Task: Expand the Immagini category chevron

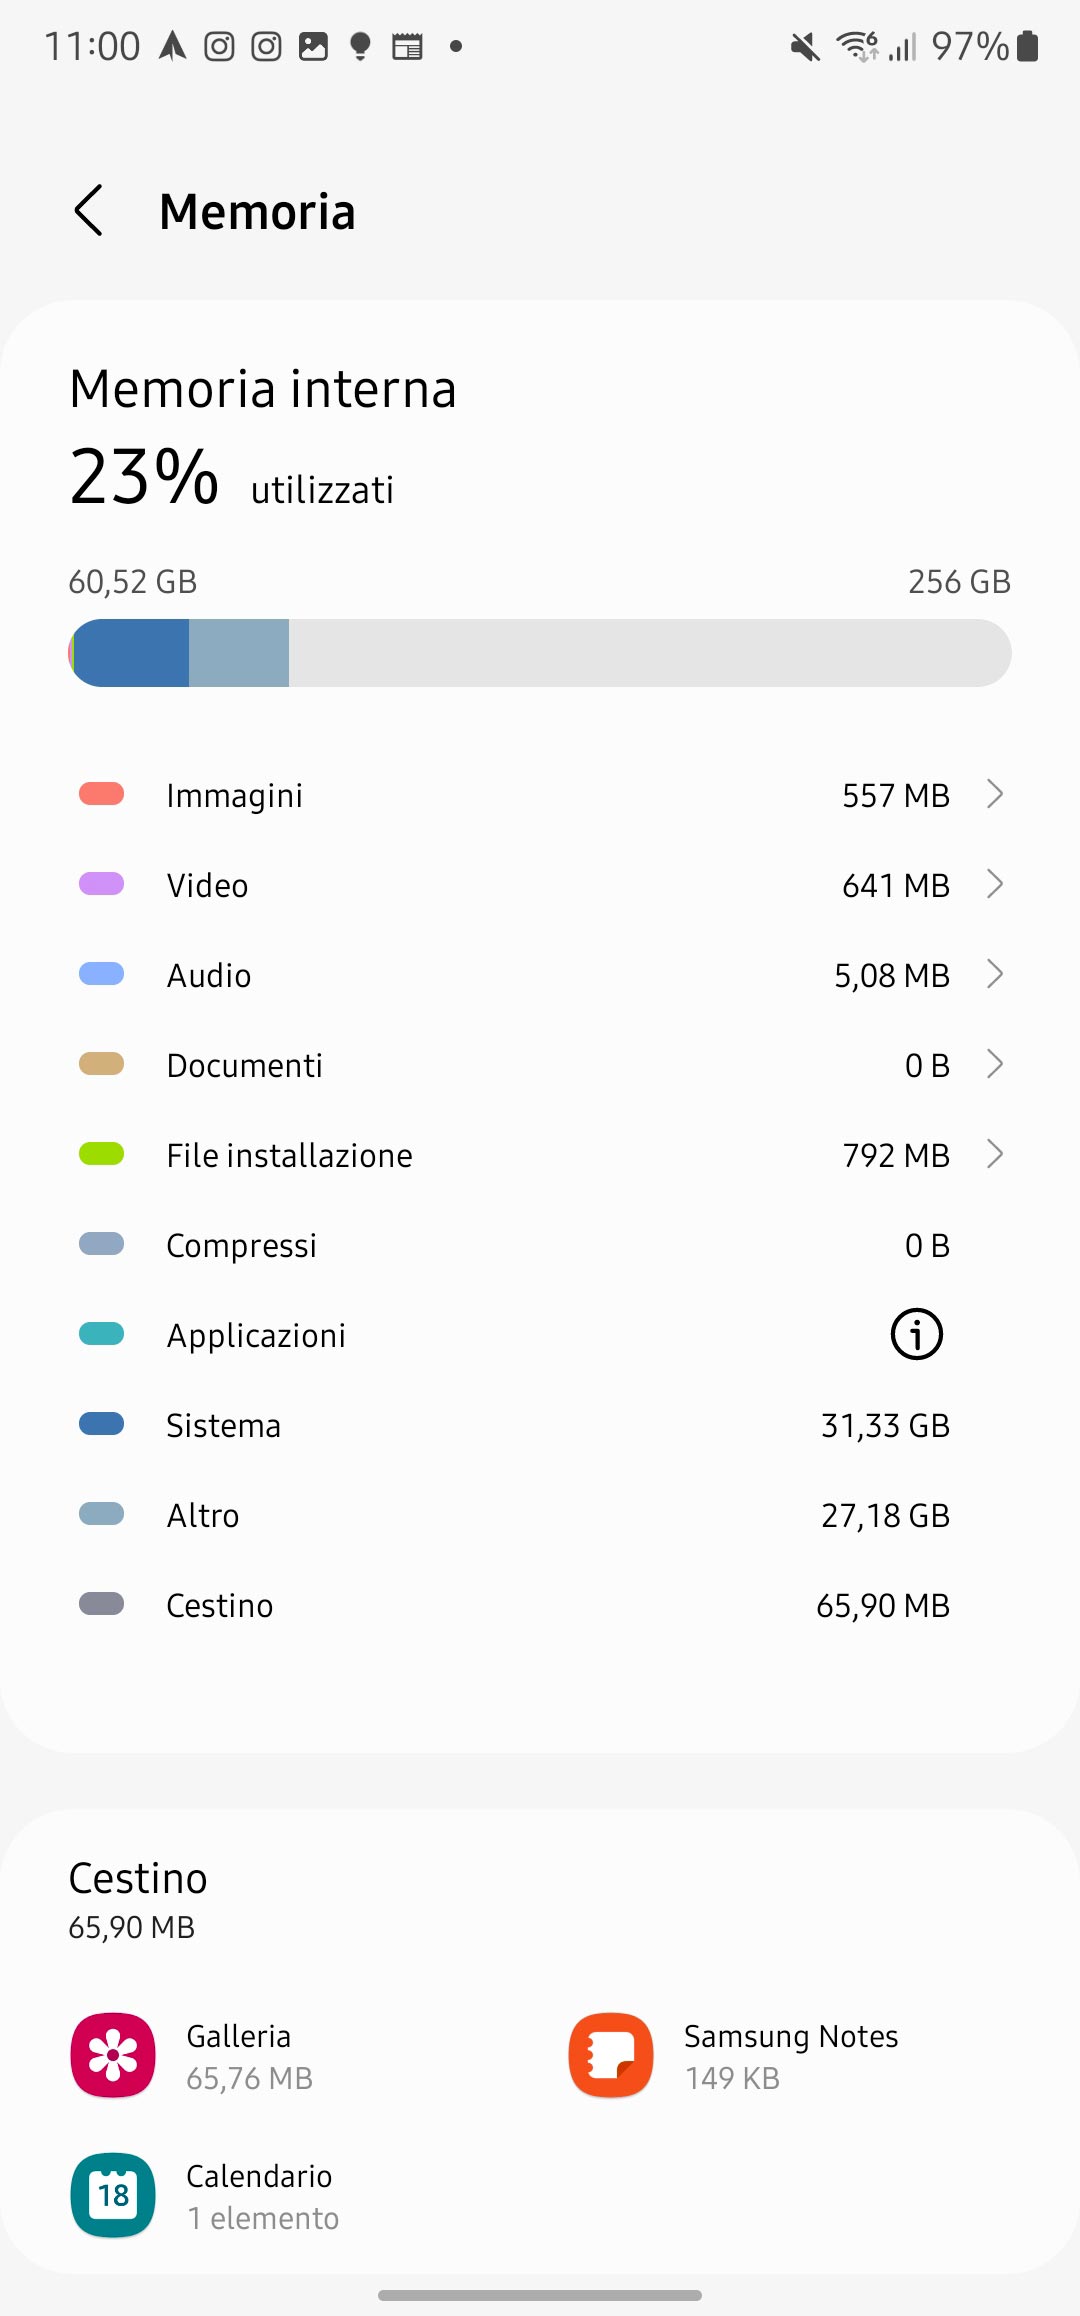Action: (994, 794)
